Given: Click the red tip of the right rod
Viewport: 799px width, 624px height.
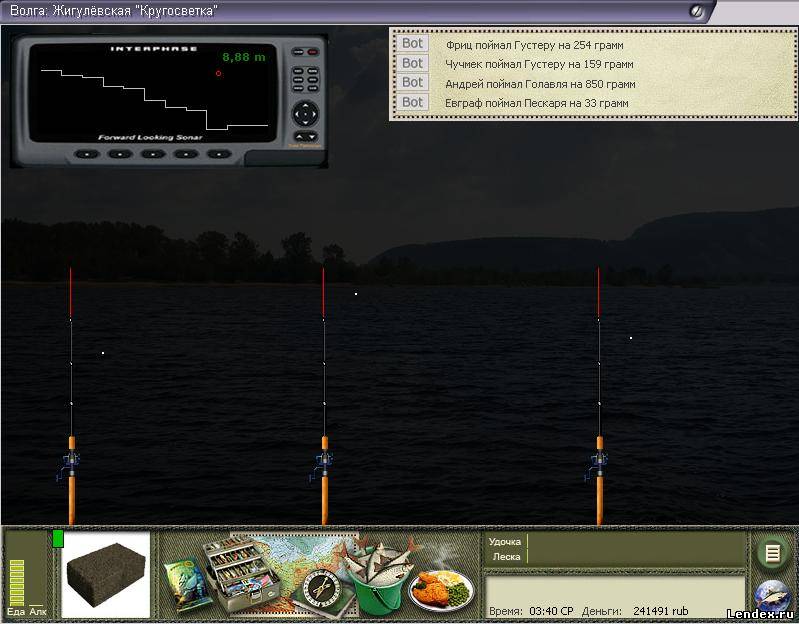Looking at the screenshot, I should [x=599, y=292].
